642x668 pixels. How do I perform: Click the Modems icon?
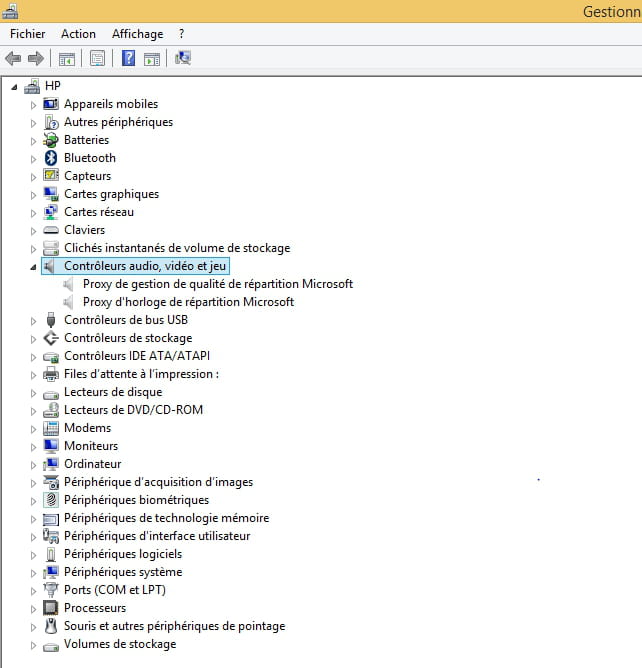tap(51, 428)
